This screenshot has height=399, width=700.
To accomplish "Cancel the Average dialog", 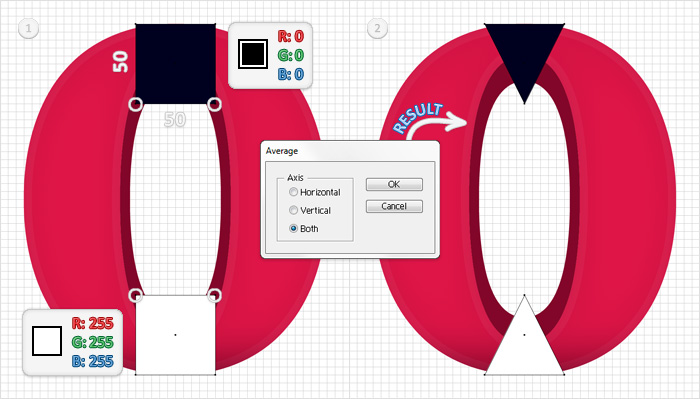I will pyautogui.click(x=394, y=206).
